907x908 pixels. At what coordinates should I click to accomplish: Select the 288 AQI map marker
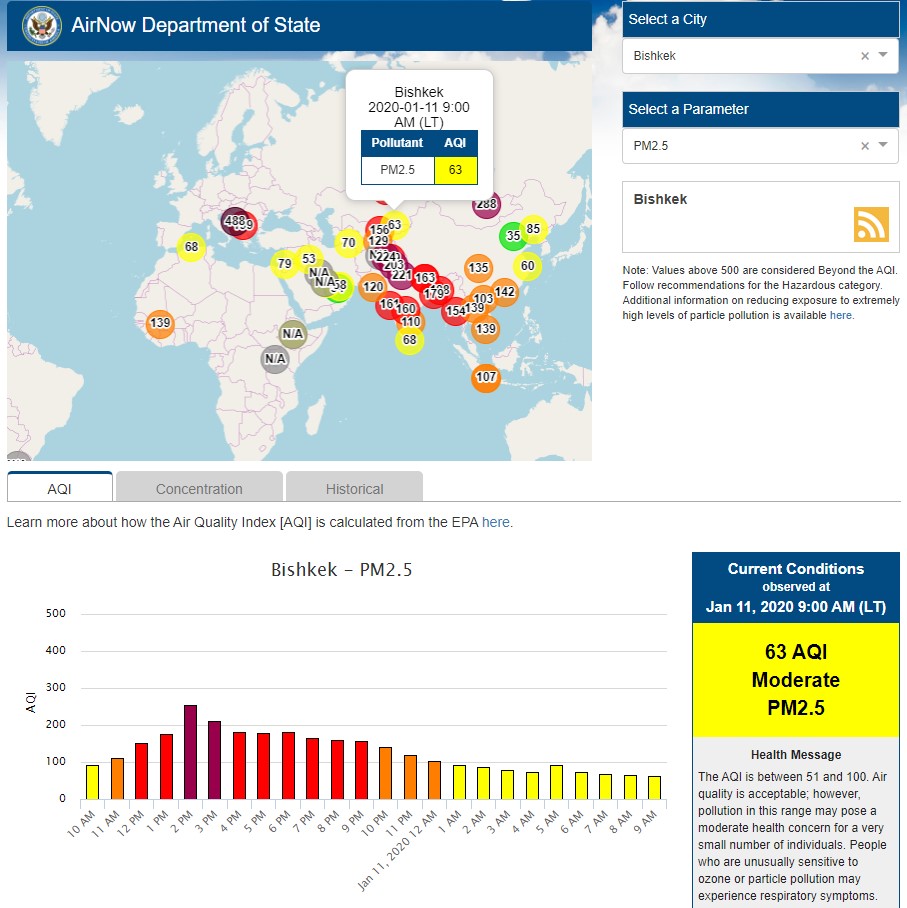pos(486,204)
